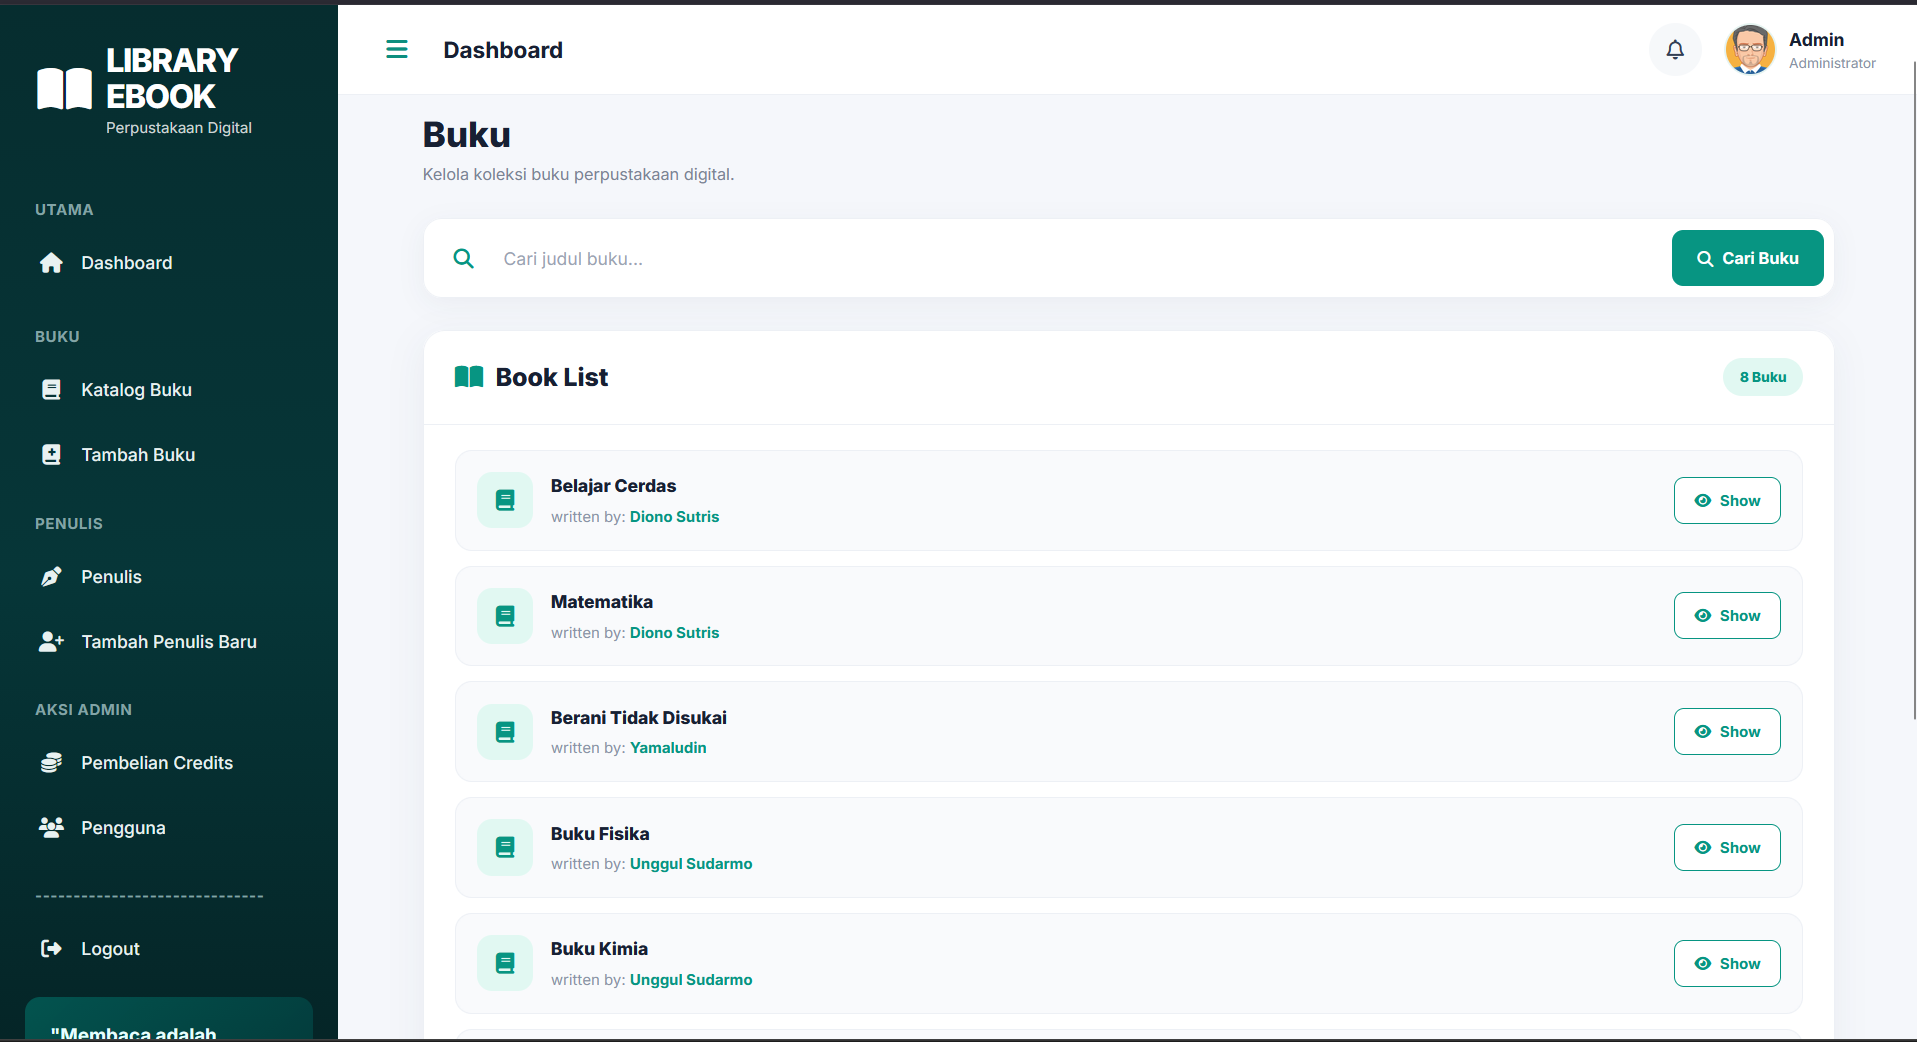Click the Buku Kimia title
Image resolution: width=1917 pixels, height=1042 pixels.
[x=599, y=949]
